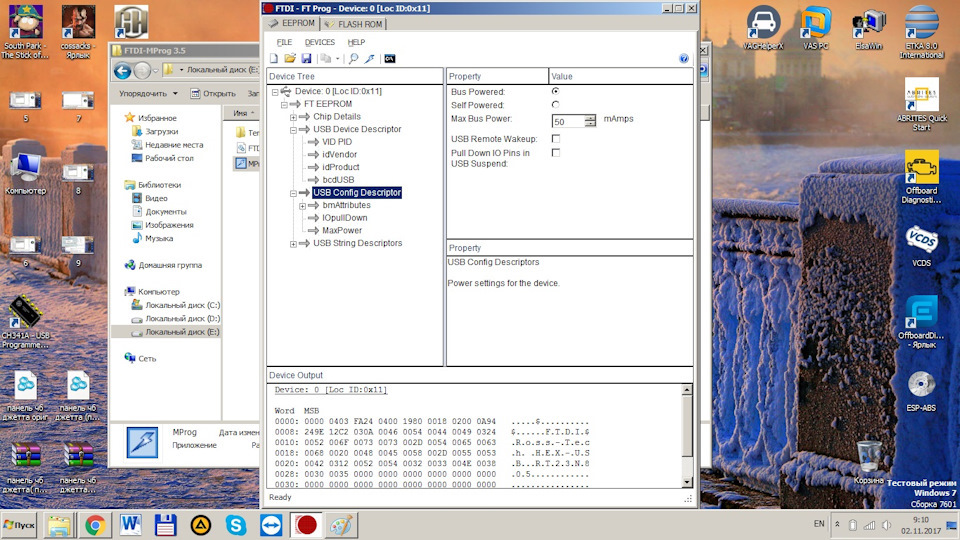Click the Пуск start button
This screenshot has height=540, width=960.
[19, 525]
